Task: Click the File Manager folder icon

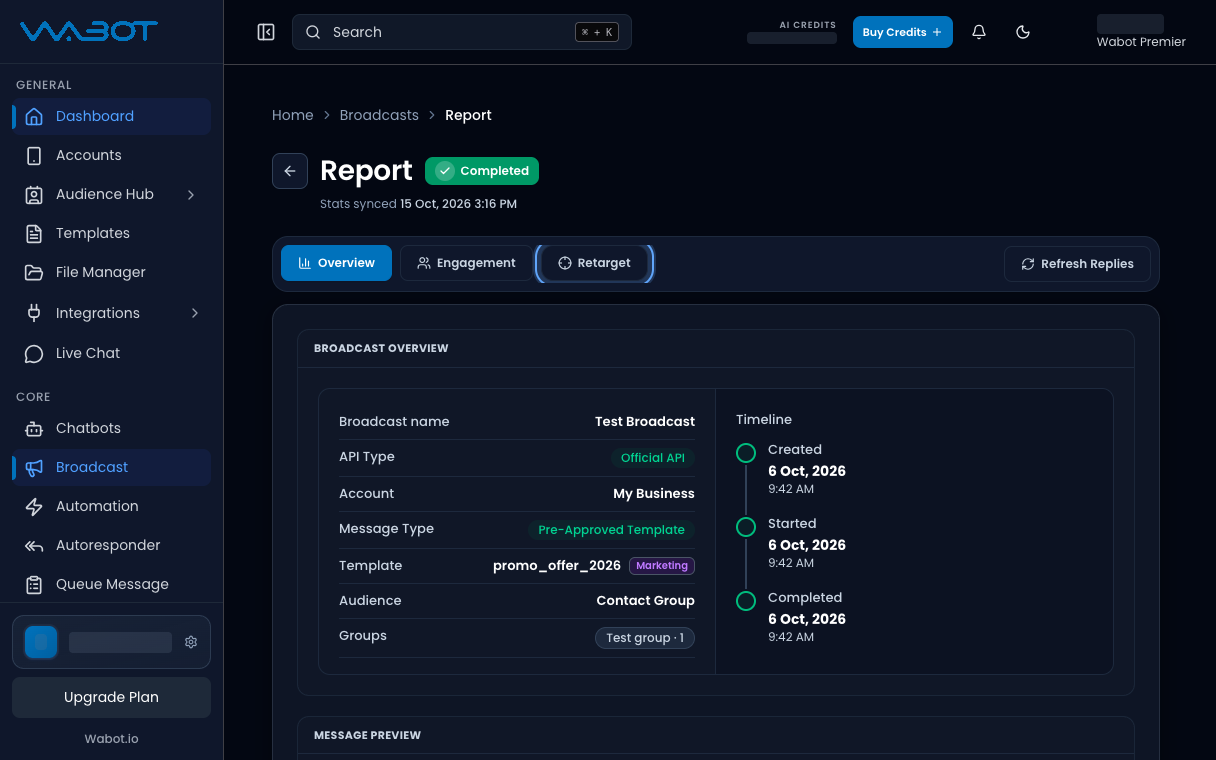Action: [34, 272]
